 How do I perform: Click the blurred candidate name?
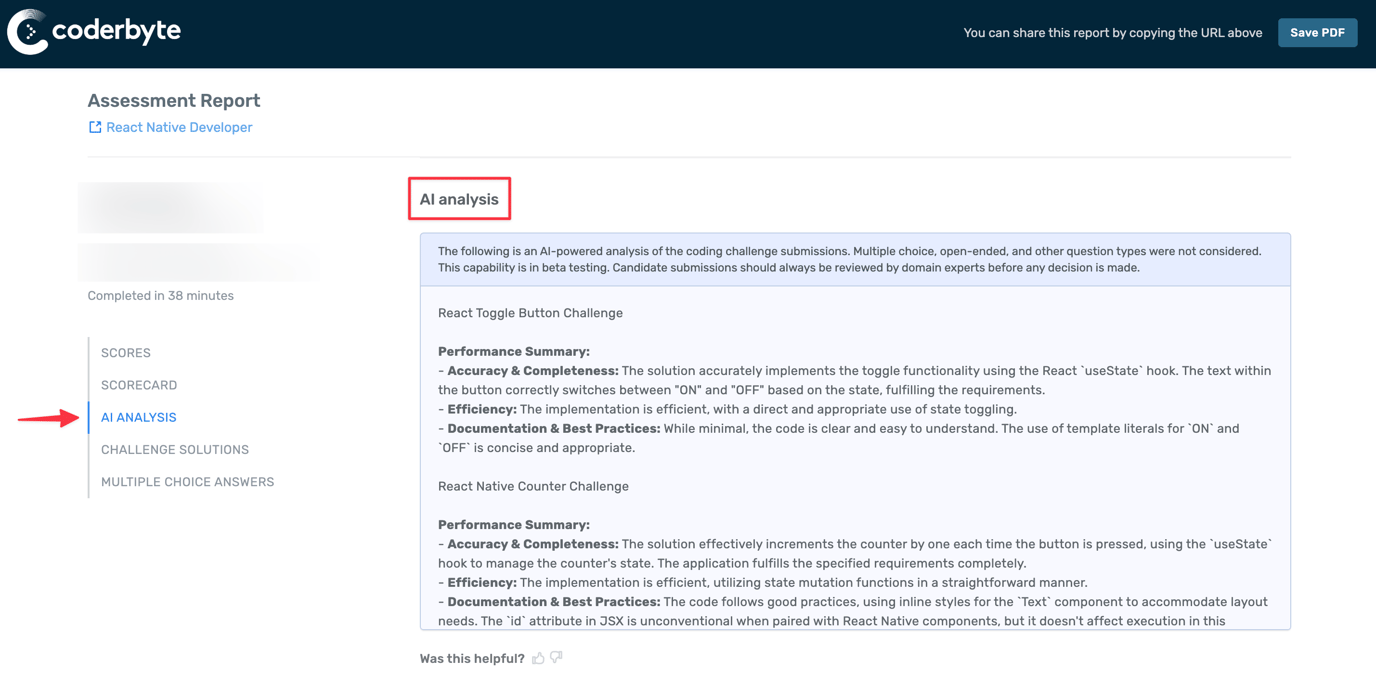pyautogui.click(x=172, y=207)
